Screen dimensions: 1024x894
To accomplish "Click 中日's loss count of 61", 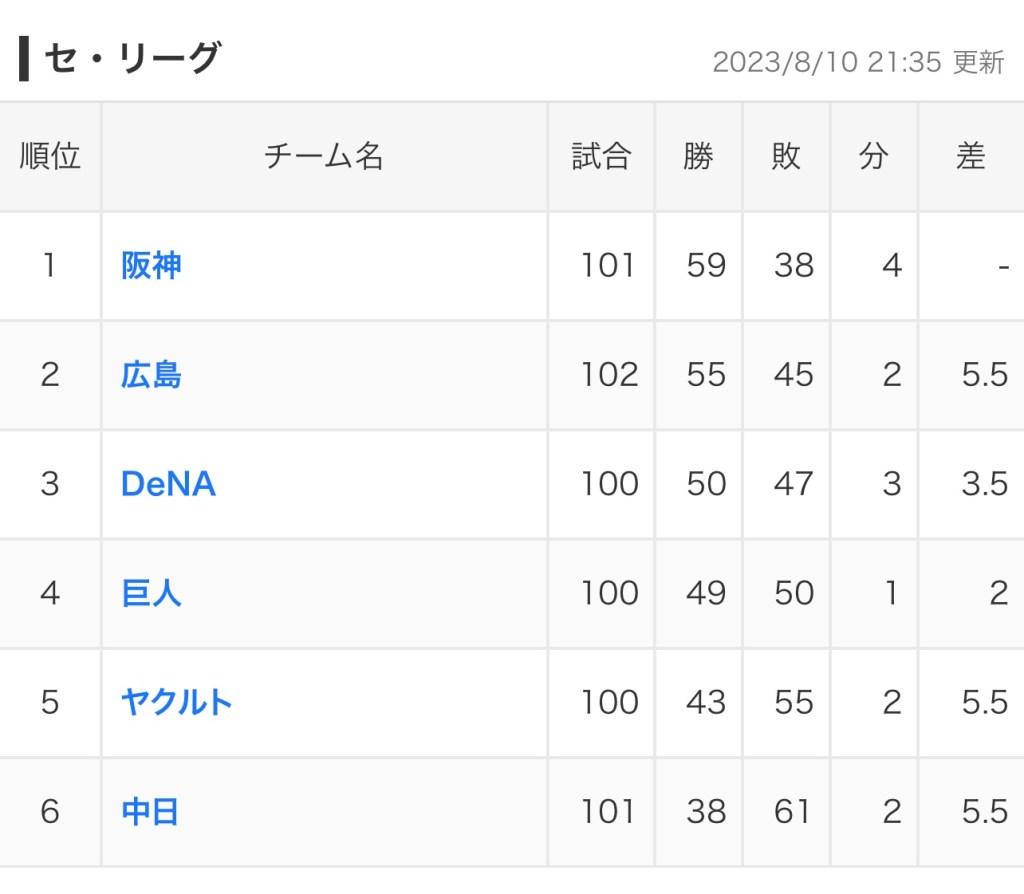I will pos(793,811).
